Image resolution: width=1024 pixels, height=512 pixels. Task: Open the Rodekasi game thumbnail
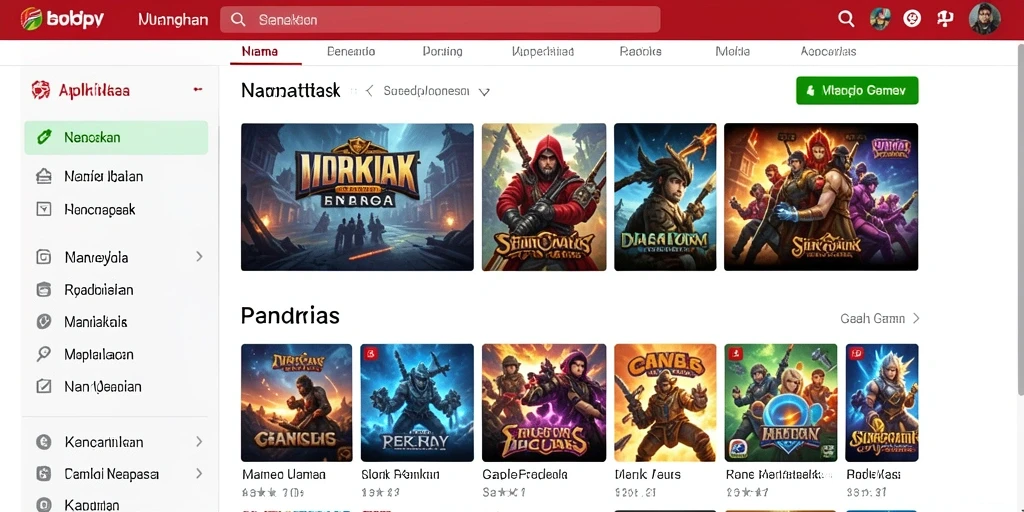(882, 403)
